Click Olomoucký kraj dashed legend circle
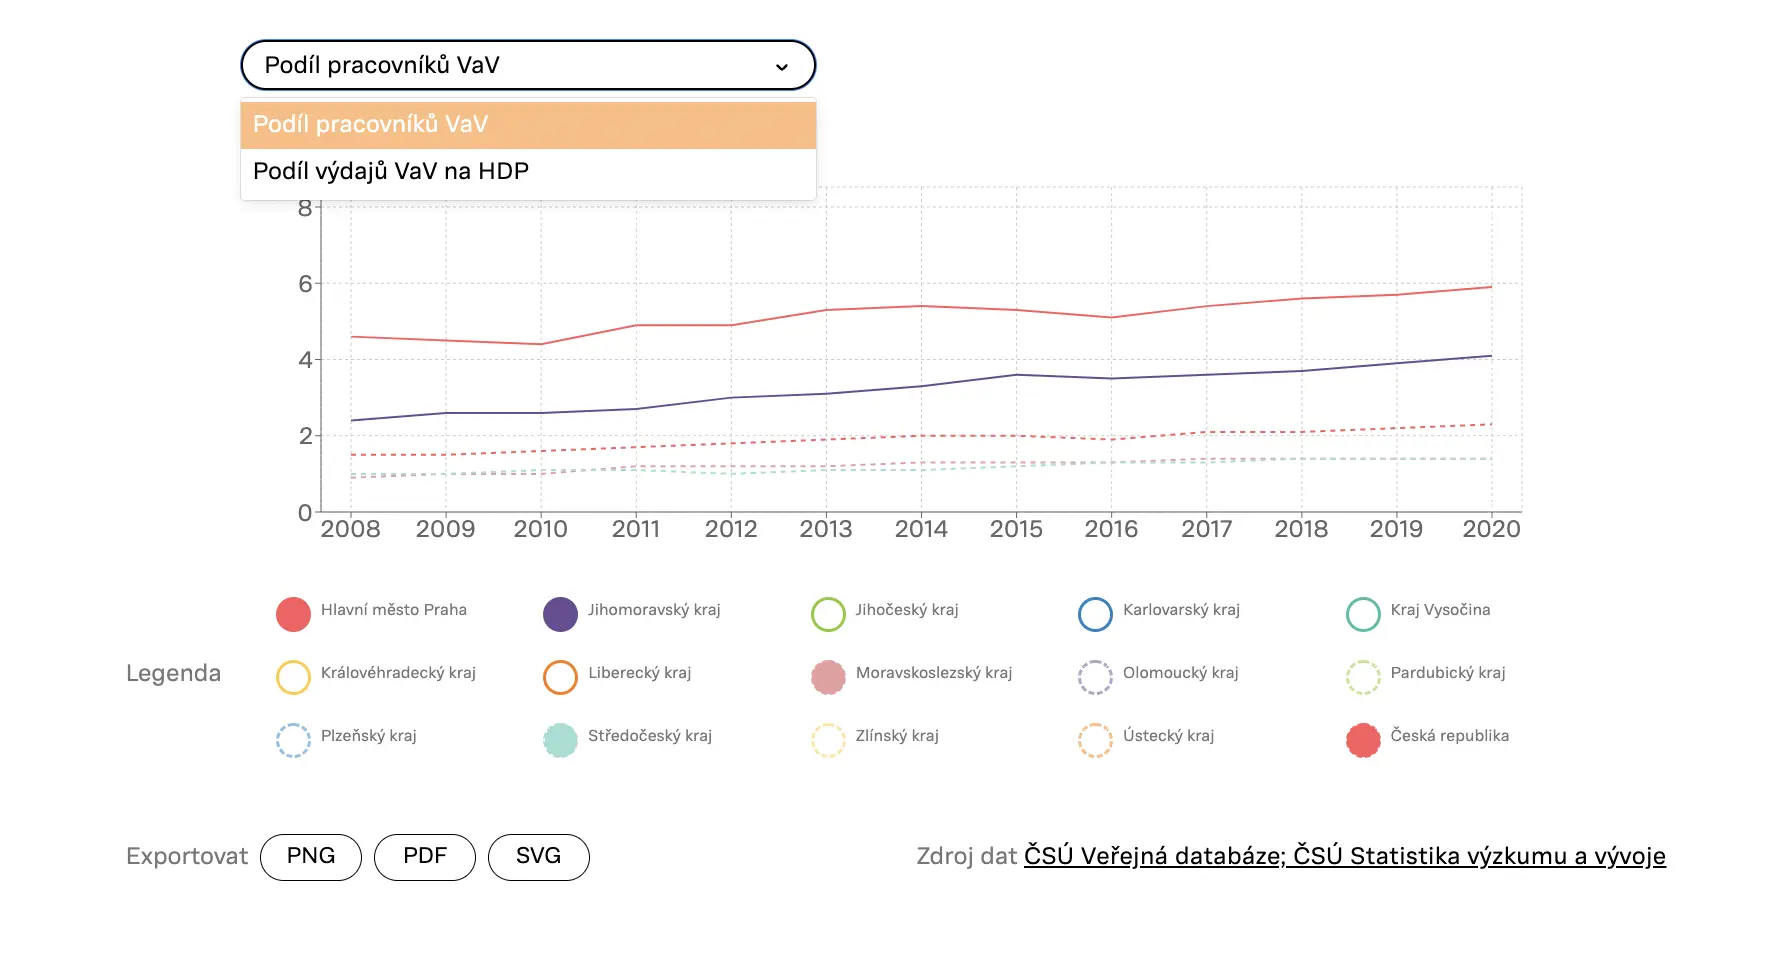Viewport: 1790px width, 954px height. point(1095,677)
